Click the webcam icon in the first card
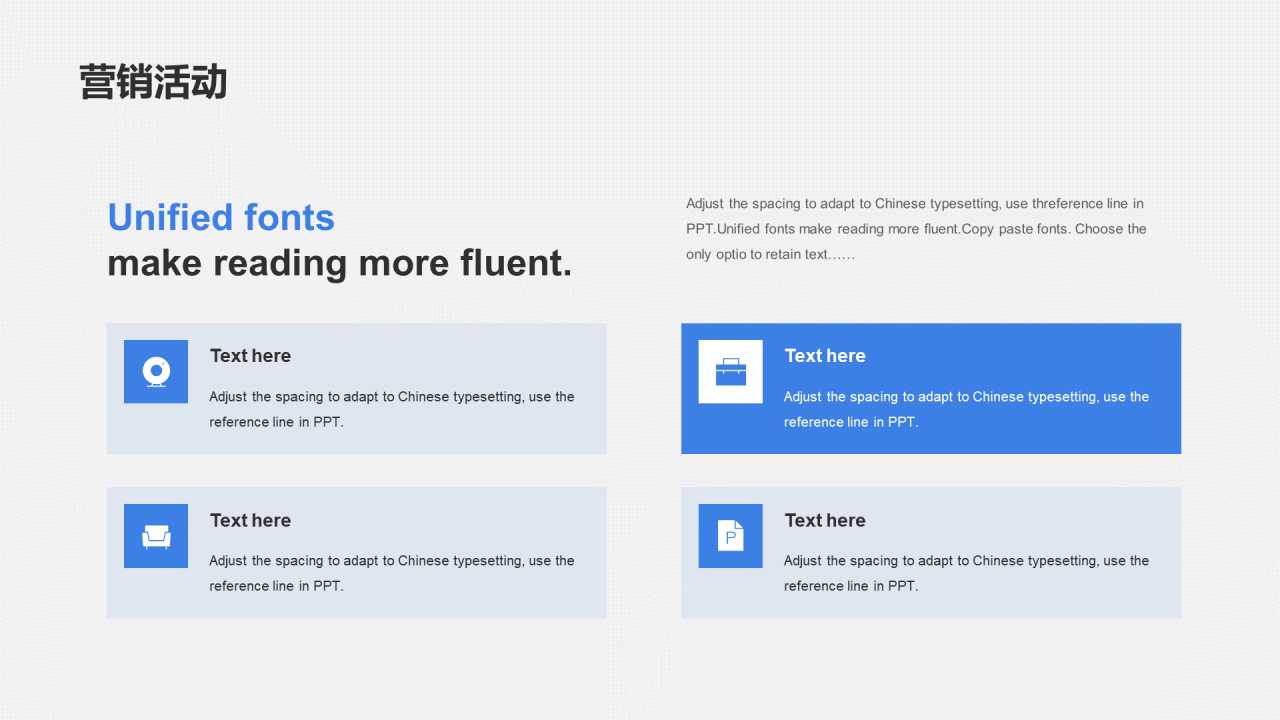 [156, 372]
